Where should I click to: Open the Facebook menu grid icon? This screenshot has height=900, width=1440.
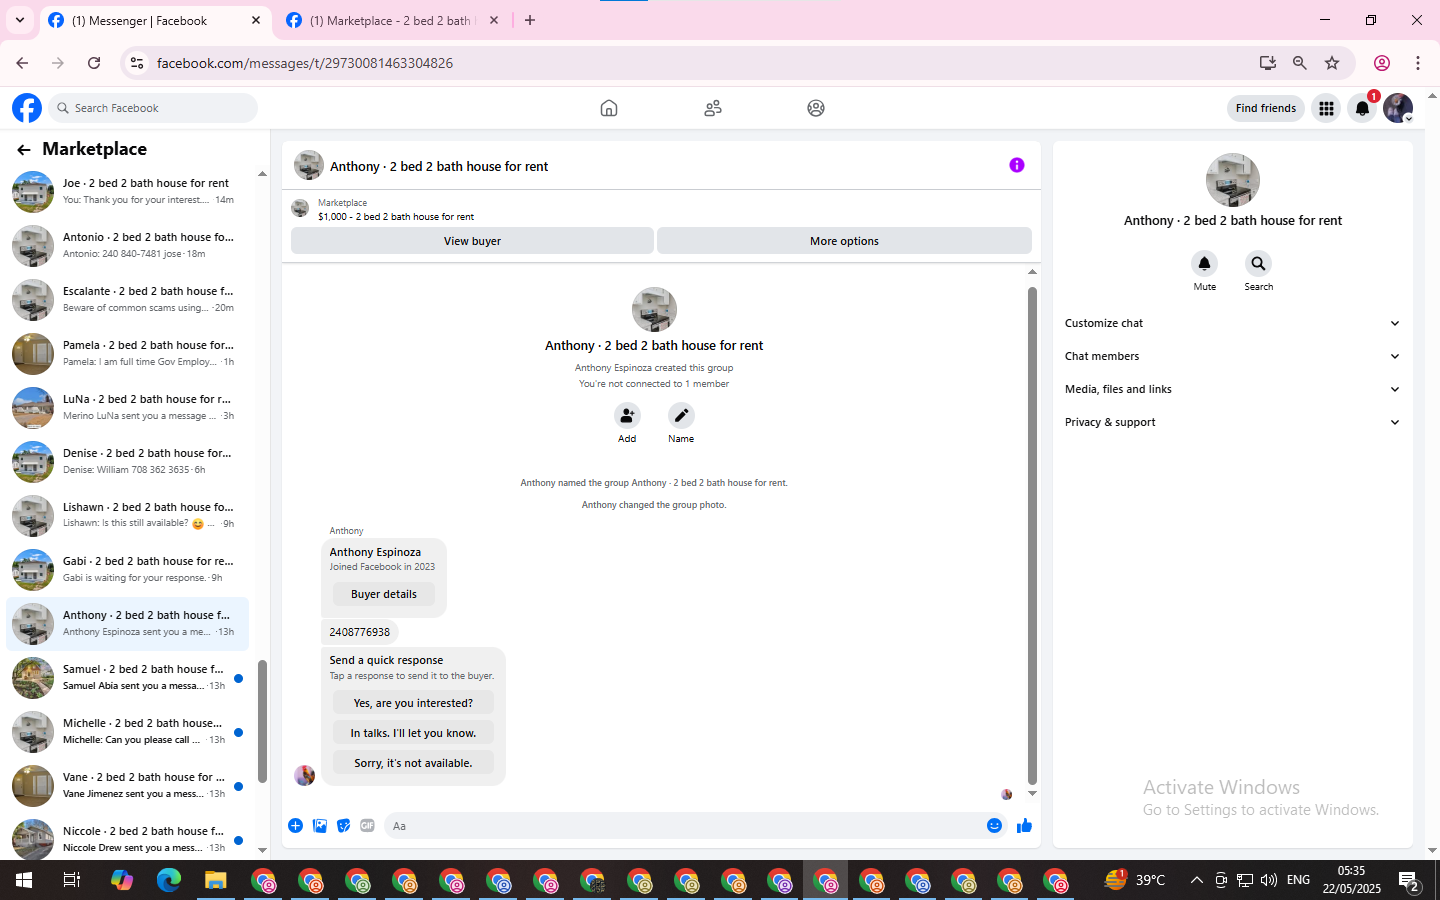click(1326, 108)
